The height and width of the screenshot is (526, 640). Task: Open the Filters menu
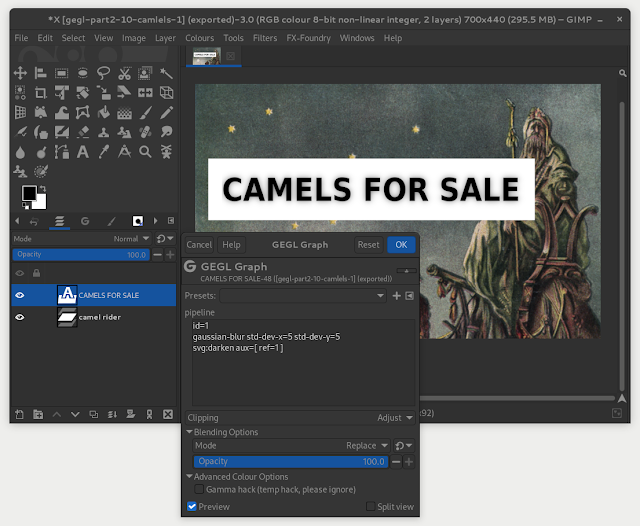265,38
